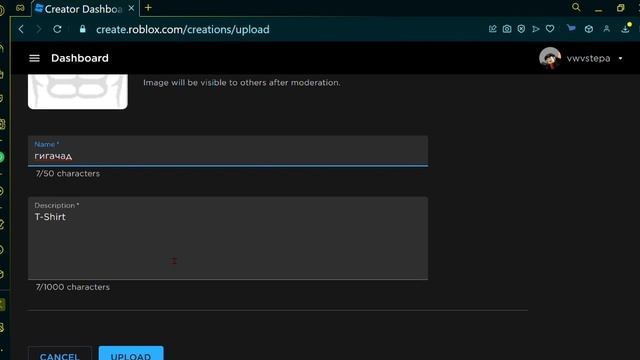The image size is (640, 360).
Task: Click the padlock site security icon
Action: [x=83, y=29]
